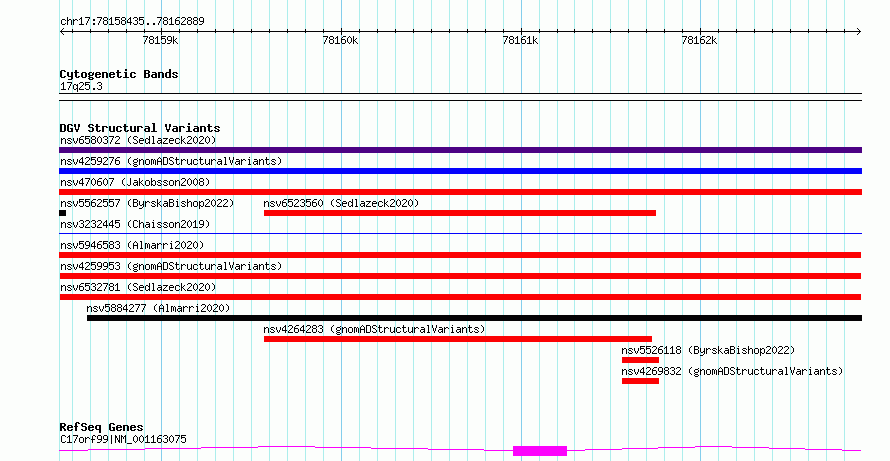
Task: Click the blue nsv4259276 variant bar
Action: pos(460,171)
